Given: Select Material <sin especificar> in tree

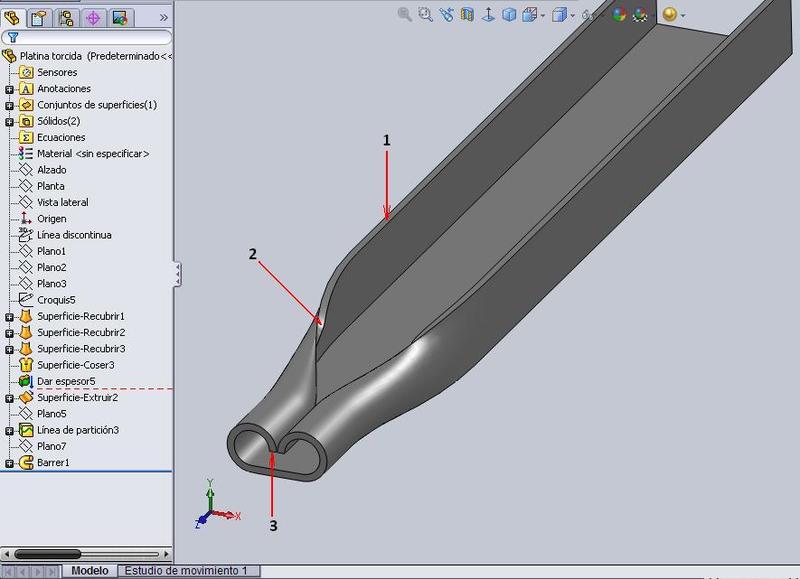Looking at the screenshot, I should pos(92,154).
